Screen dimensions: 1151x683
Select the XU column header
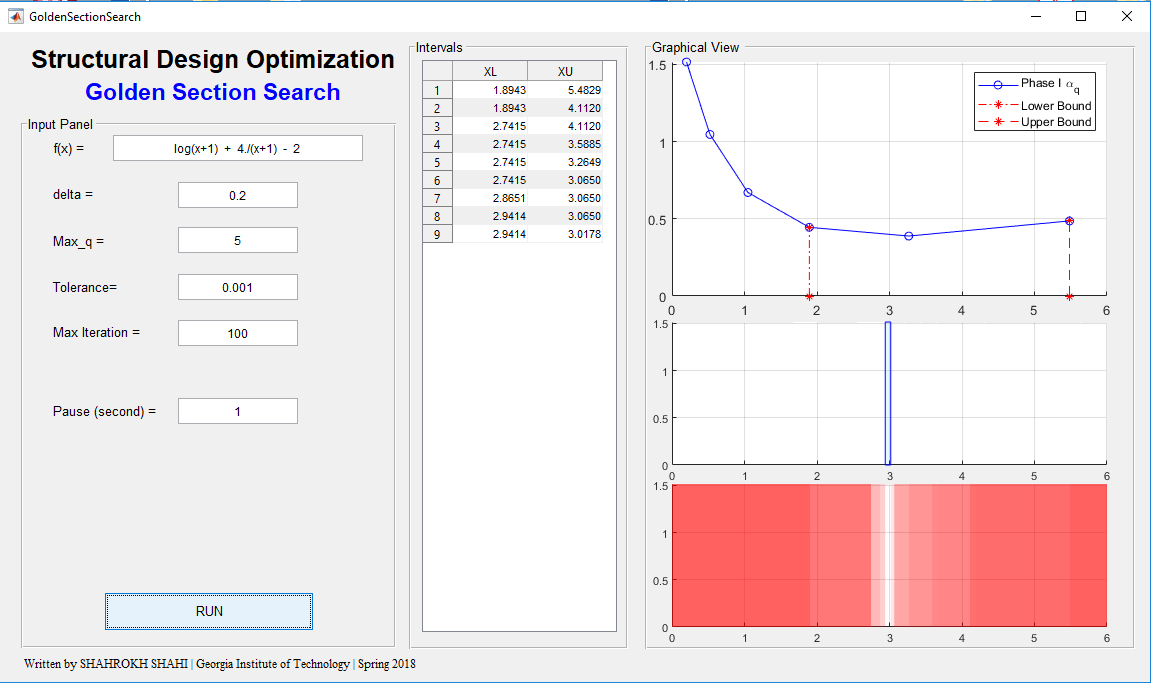click(x=565, y=71)
